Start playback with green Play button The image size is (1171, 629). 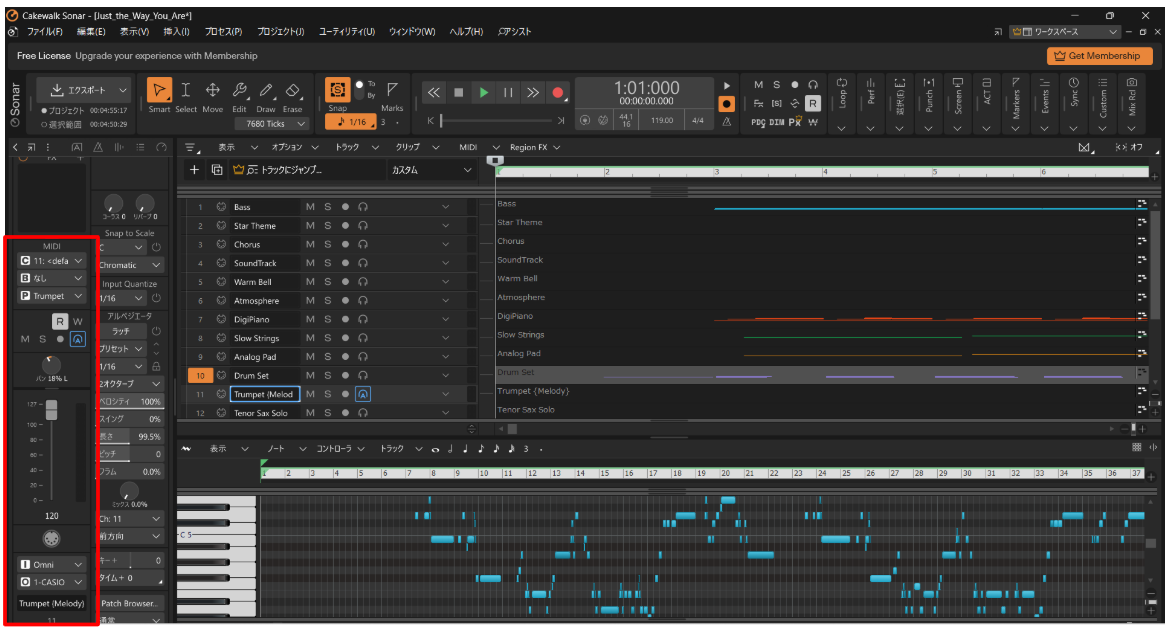tap(484, 93)
